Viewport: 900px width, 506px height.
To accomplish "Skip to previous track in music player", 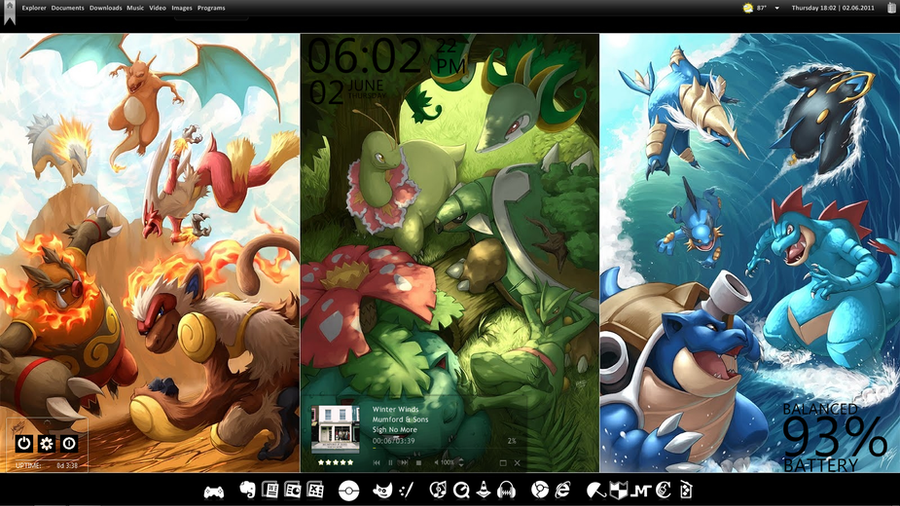I will pos(377,462).
